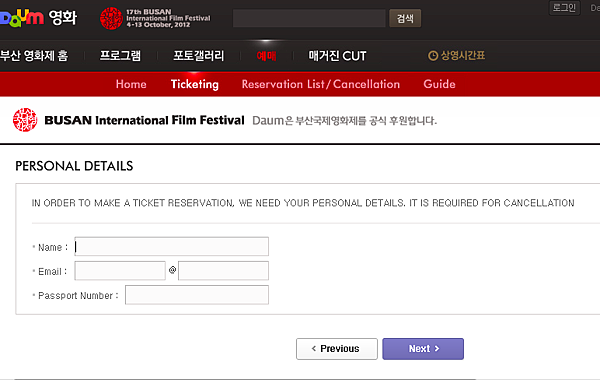Click the Daum logo
The height and width of the screenshot is (380, 600).
click(21, 18)
